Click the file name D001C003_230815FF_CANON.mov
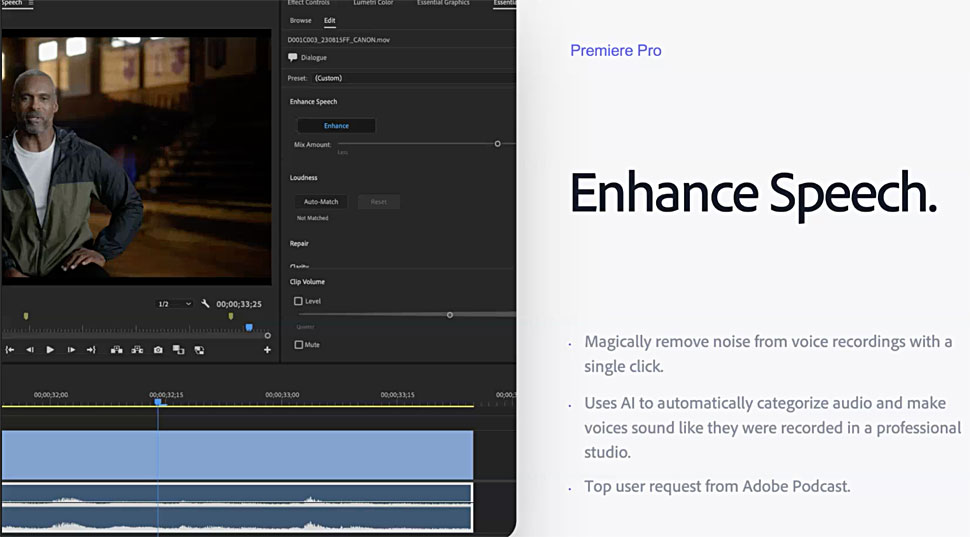The width and height of the screenshot is (970, 537). 338,40
